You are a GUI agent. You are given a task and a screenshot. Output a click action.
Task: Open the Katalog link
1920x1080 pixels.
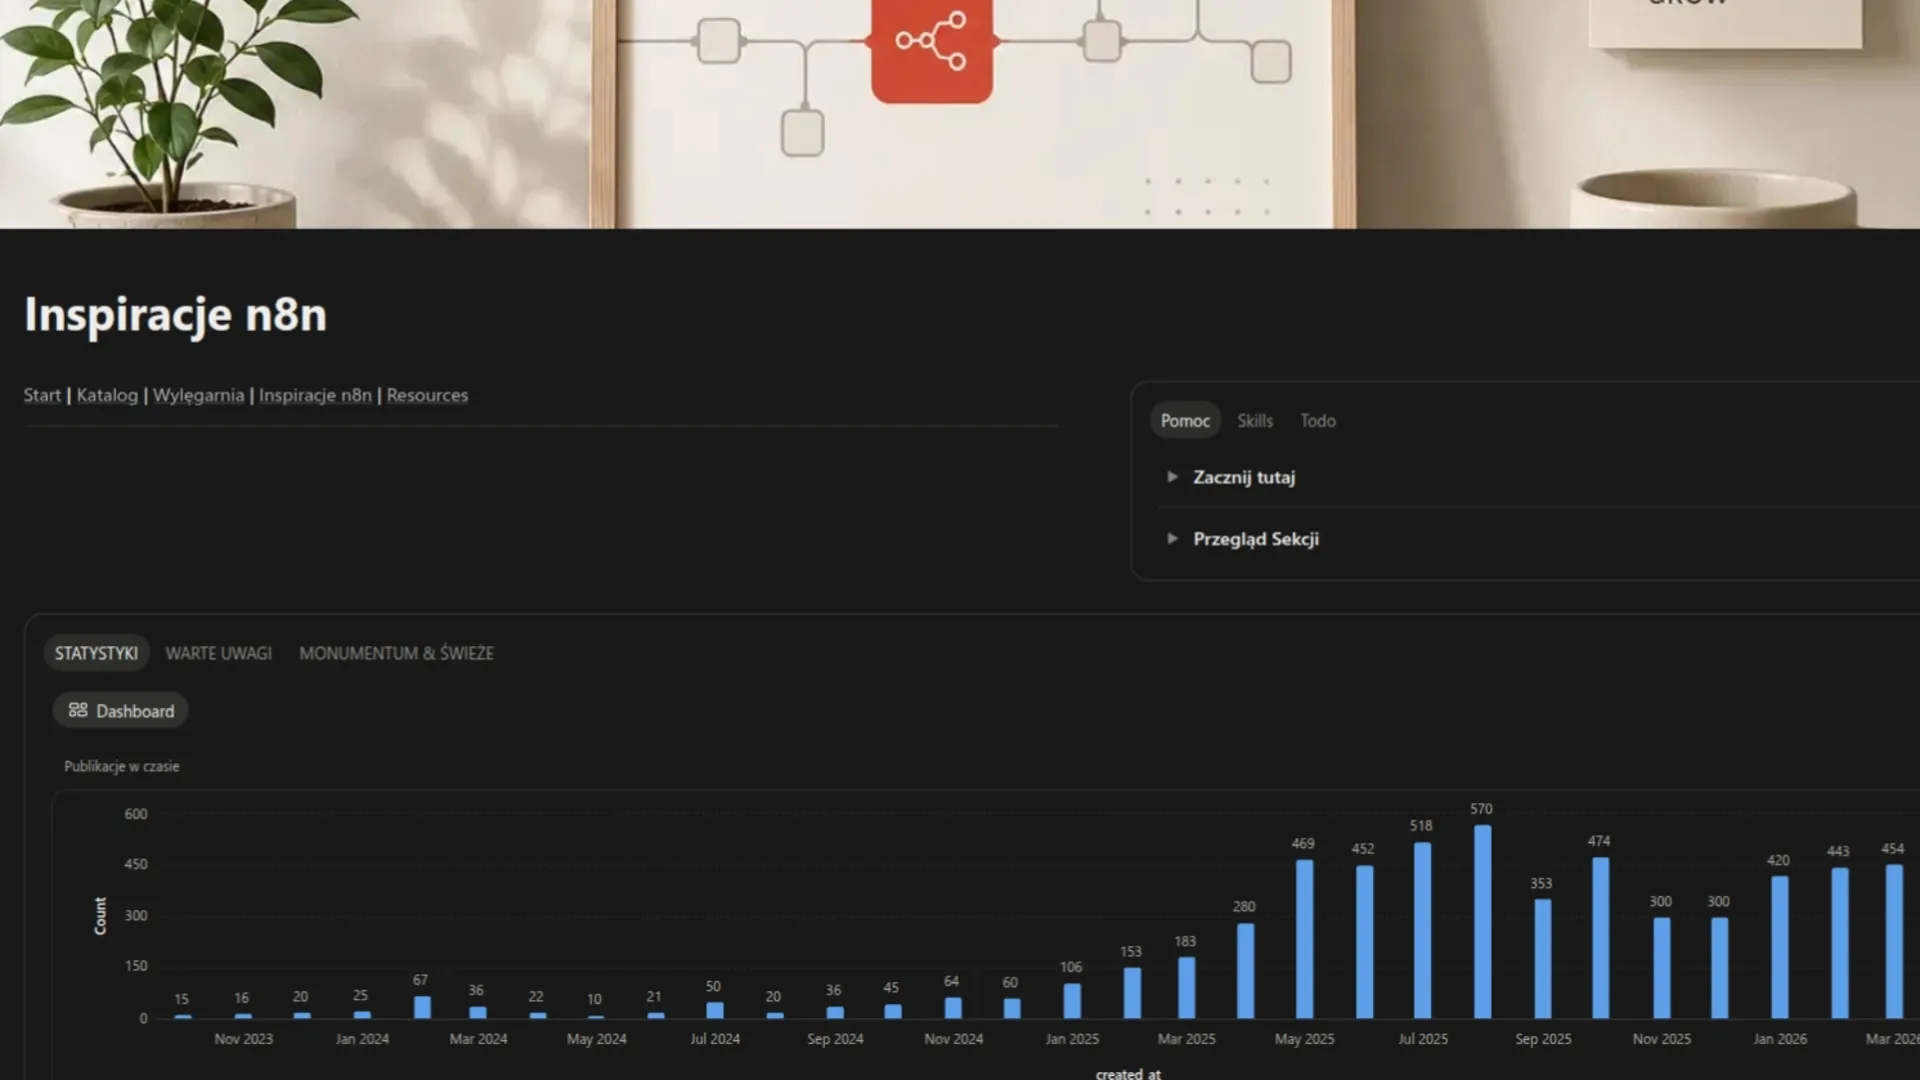coord(107,395)
